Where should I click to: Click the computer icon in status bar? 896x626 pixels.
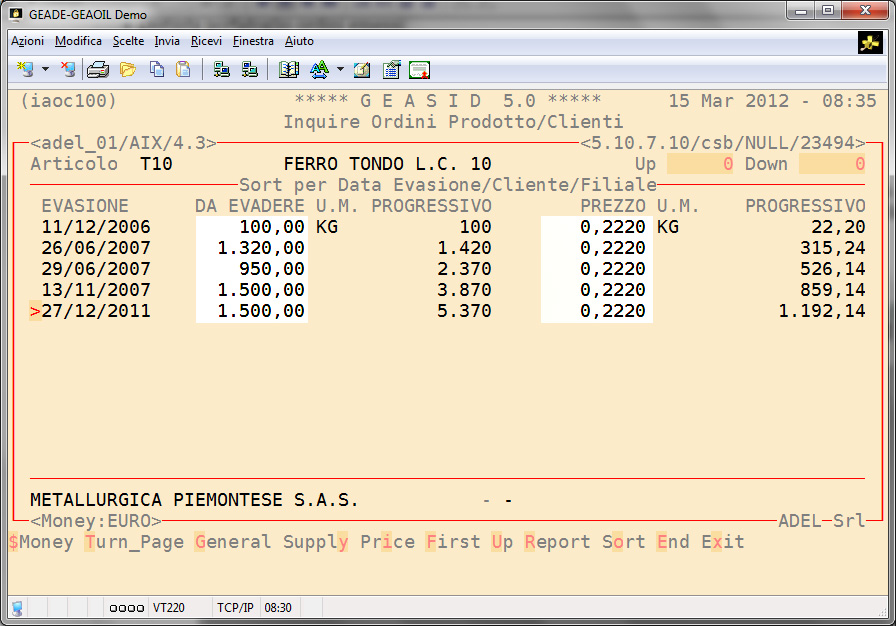[17, 607]
